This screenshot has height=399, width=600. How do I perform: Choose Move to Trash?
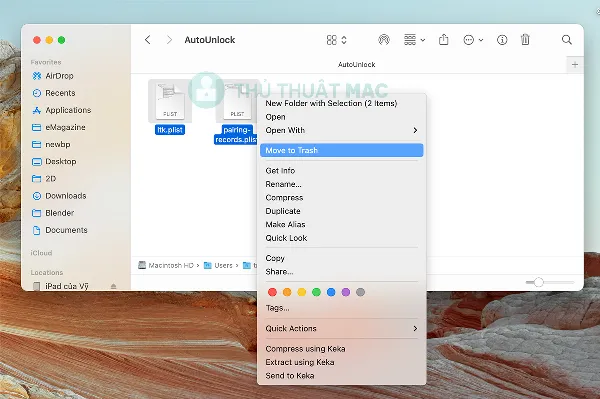click(x=341, y=150)
